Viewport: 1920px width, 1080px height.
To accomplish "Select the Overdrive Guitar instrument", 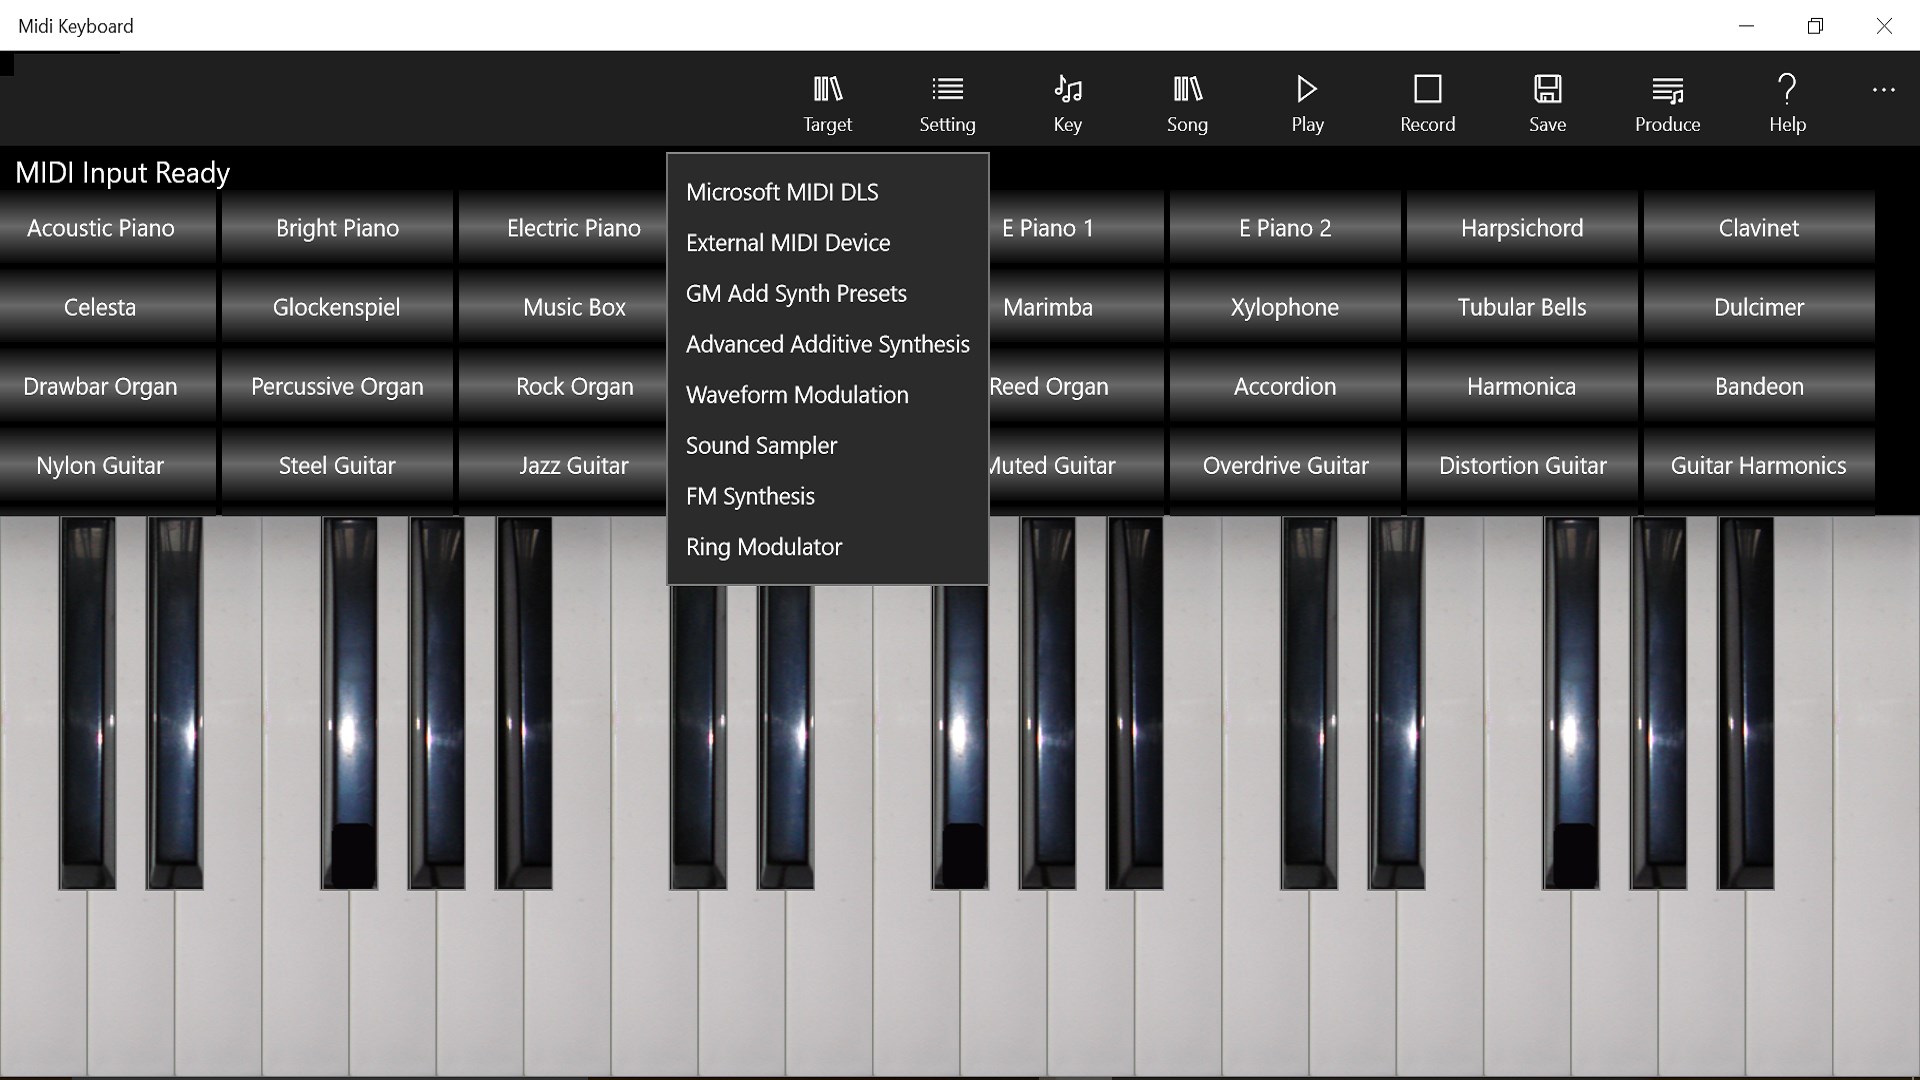I will (x=1285, y=466).
